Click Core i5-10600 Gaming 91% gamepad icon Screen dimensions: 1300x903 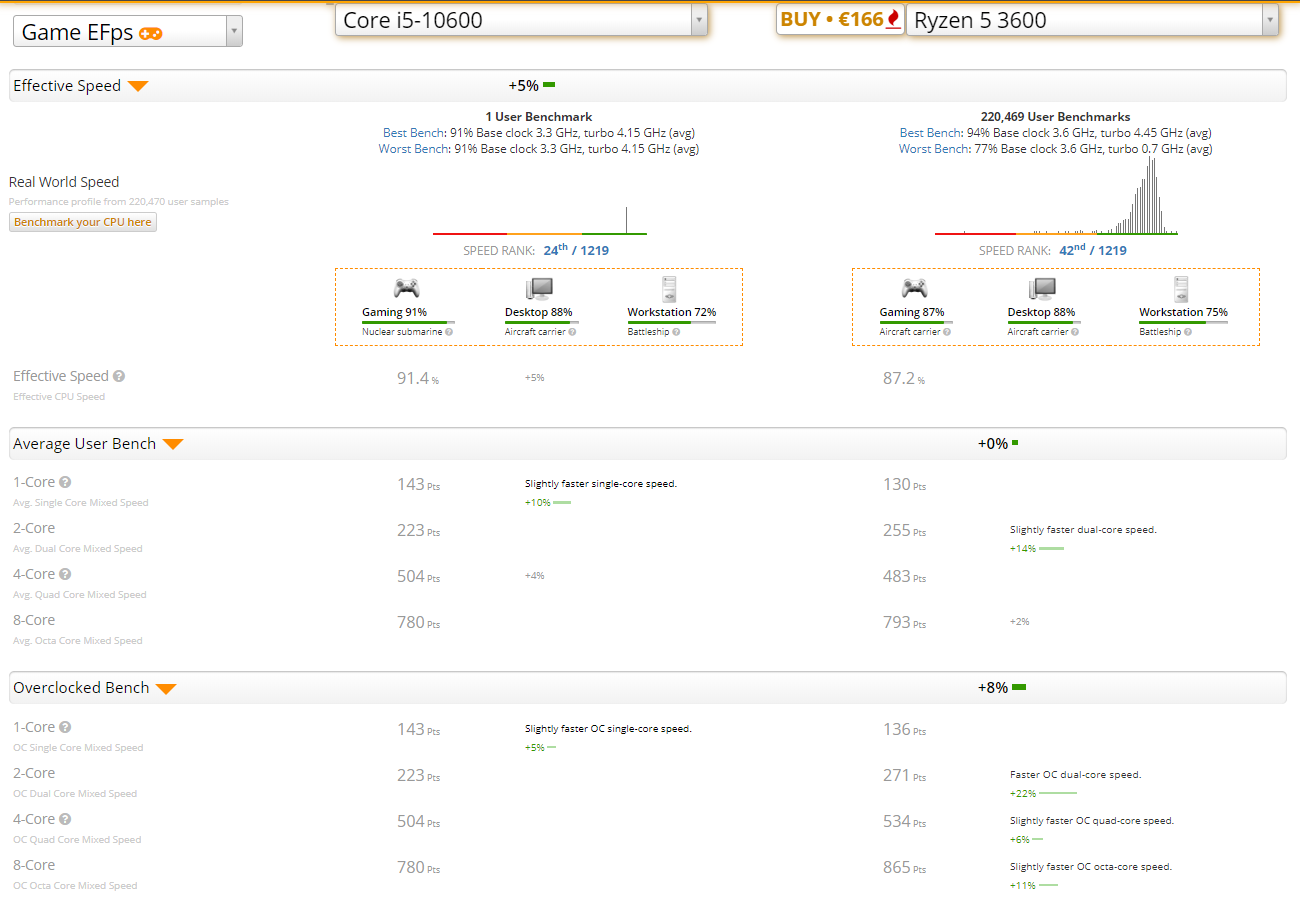pyautogui.click(x=405, y=289)
